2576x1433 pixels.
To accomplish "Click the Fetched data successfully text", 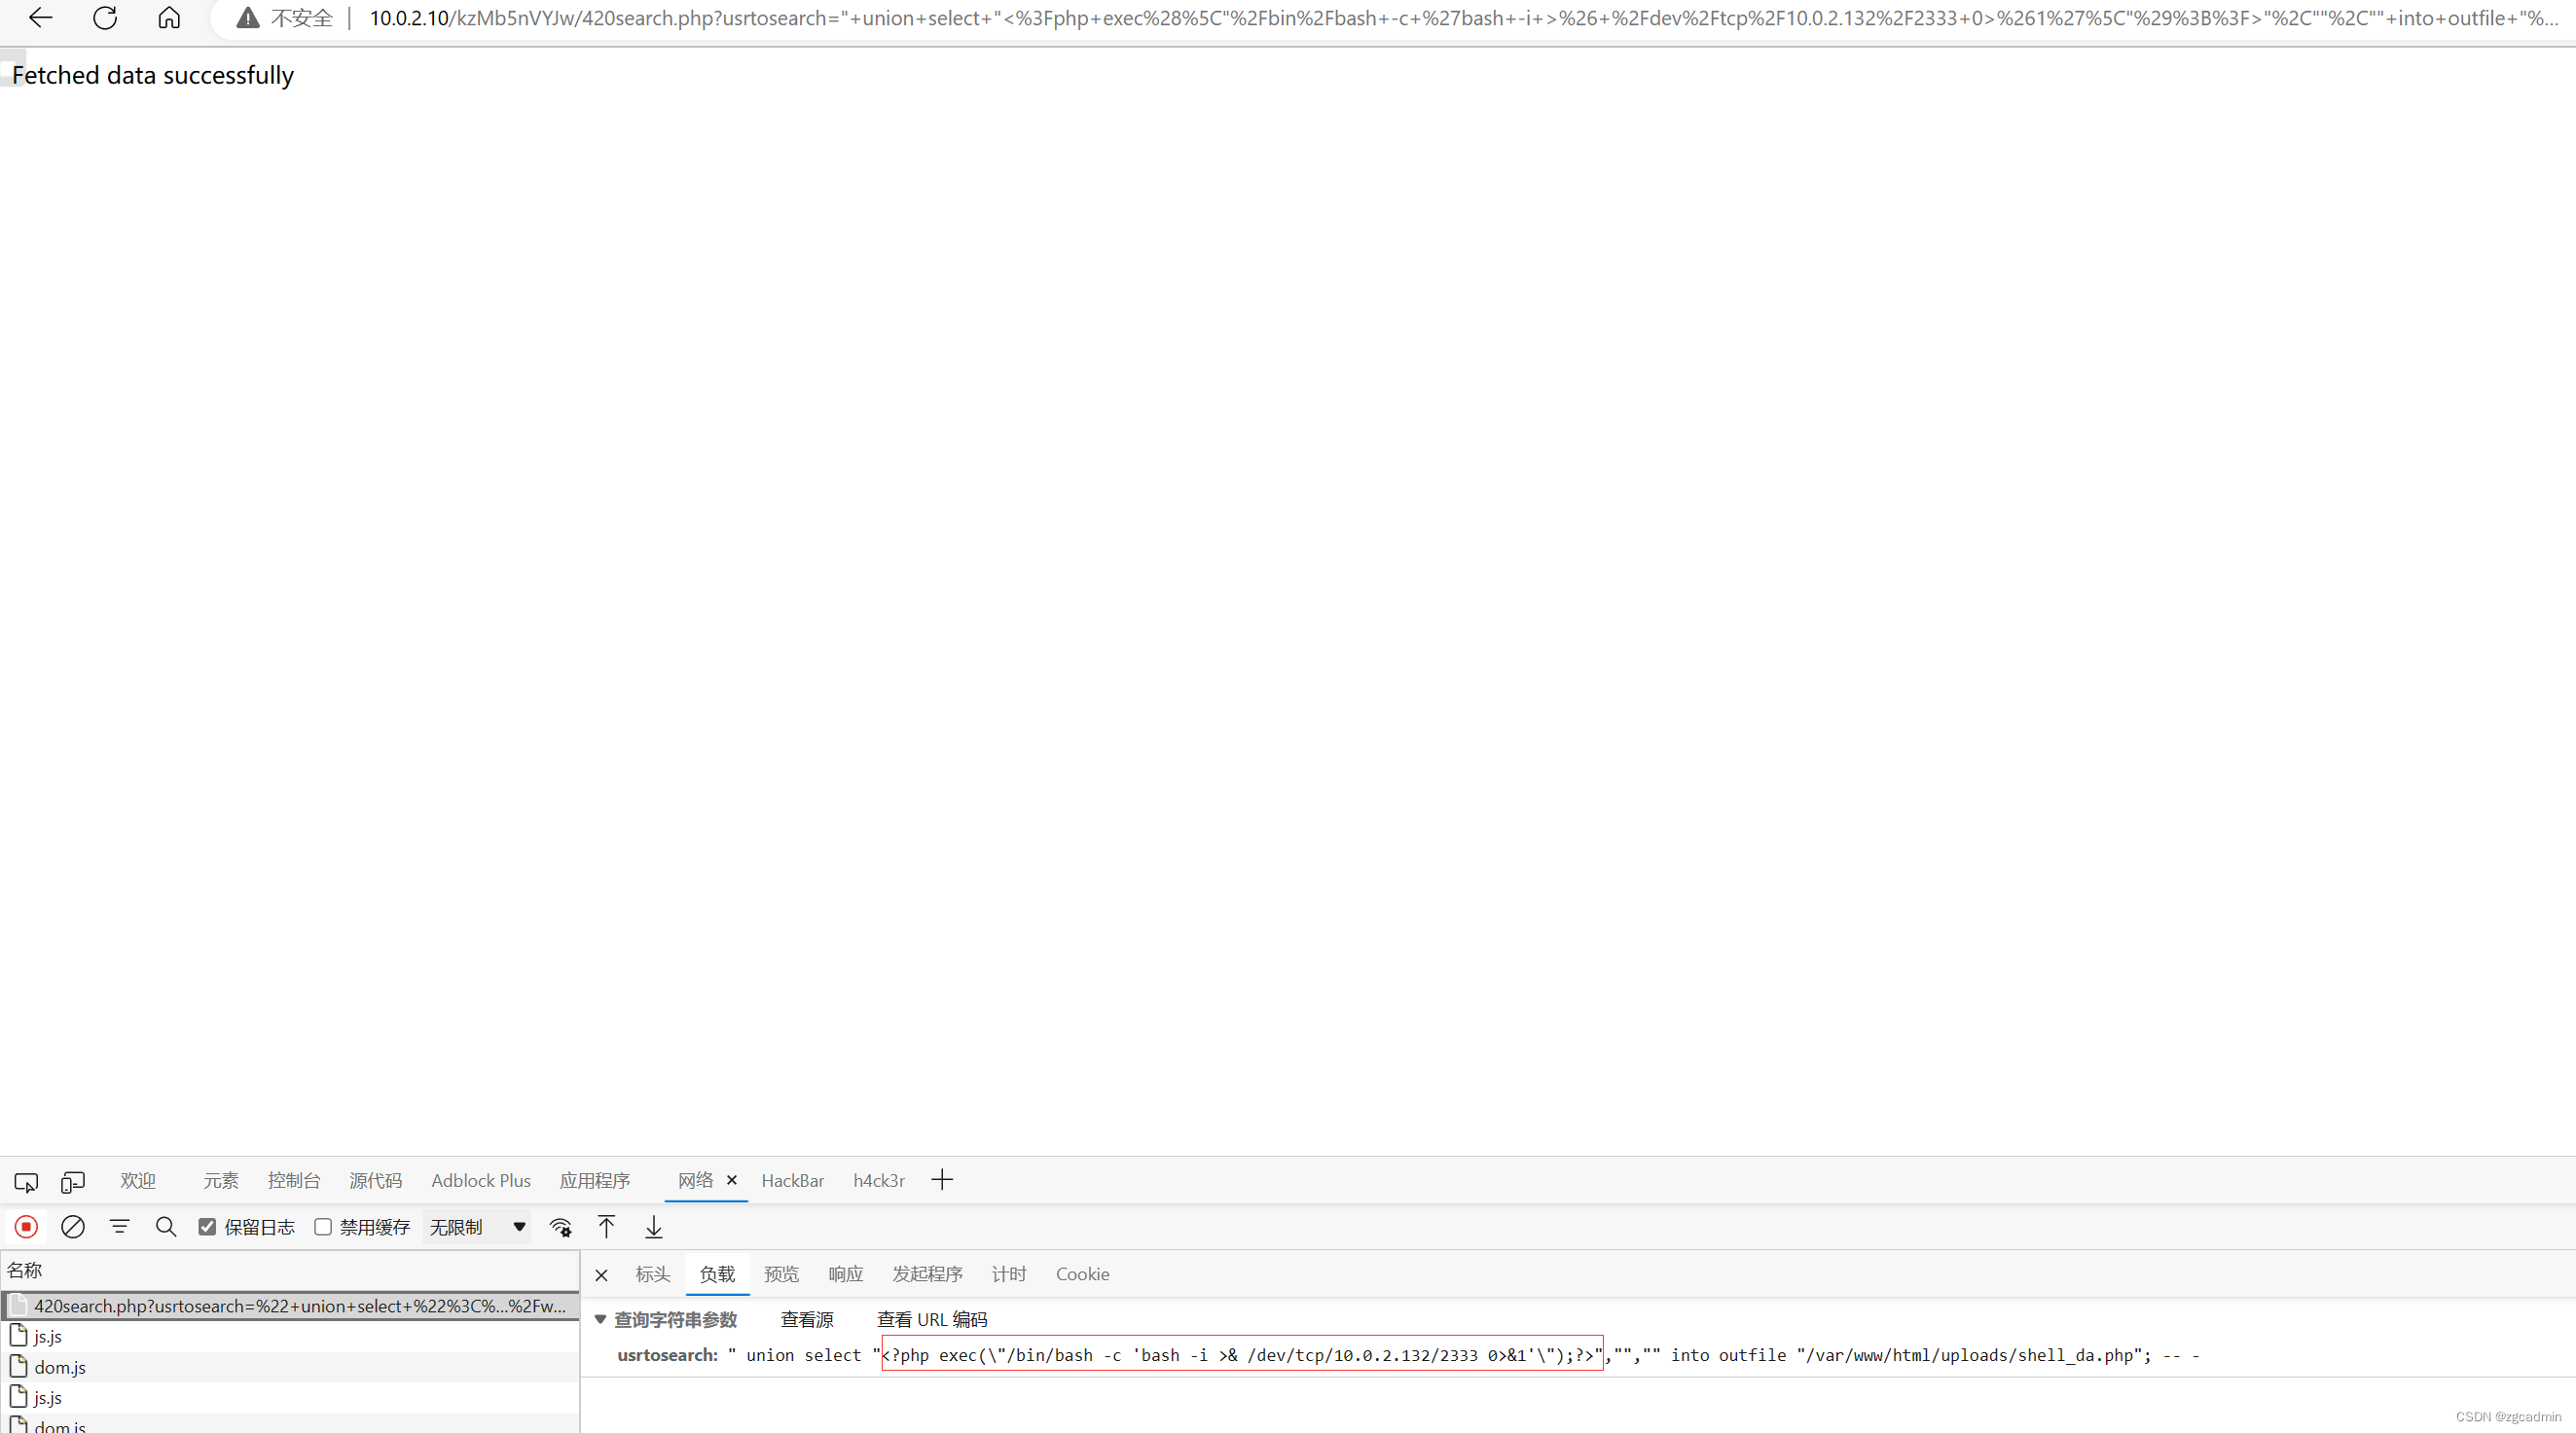I will 153,76.
